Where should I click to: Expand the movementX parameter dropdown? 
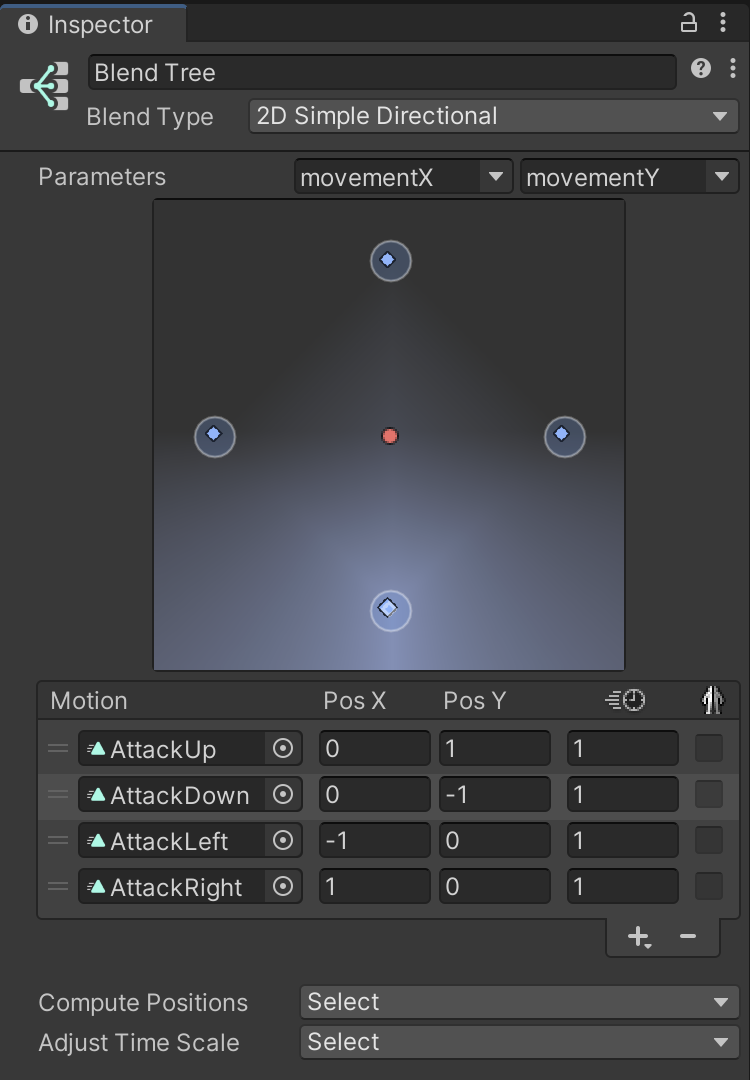pos(403,178)
